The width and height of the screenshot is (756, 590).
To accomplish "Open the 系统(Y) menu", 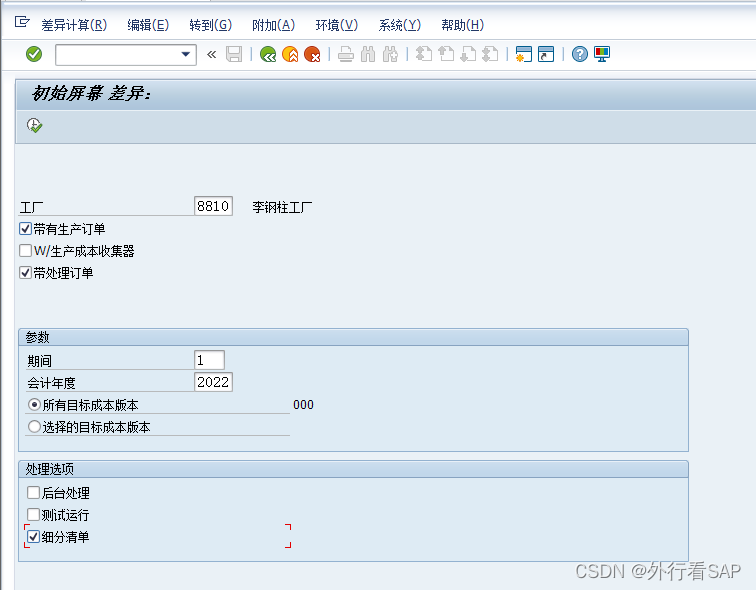I will (x=400, y=25).
